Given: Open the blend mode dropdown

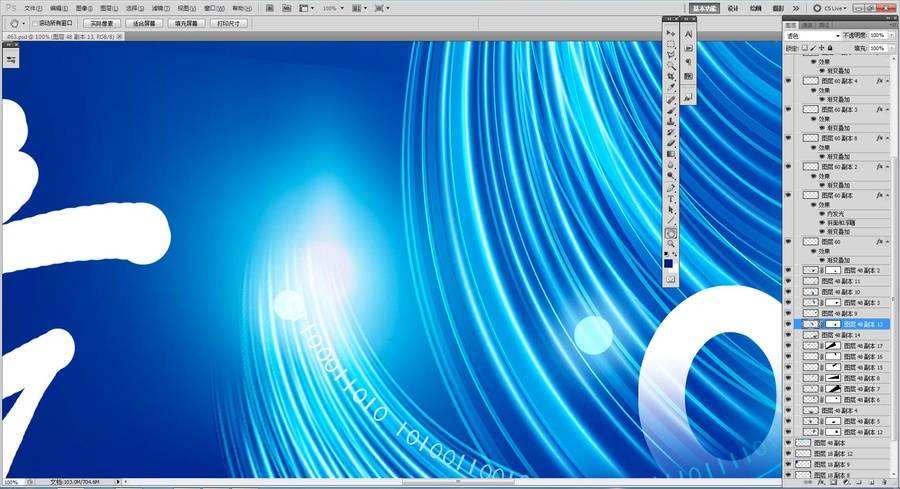Looking at the screenshot, I should tap(813, 36).
